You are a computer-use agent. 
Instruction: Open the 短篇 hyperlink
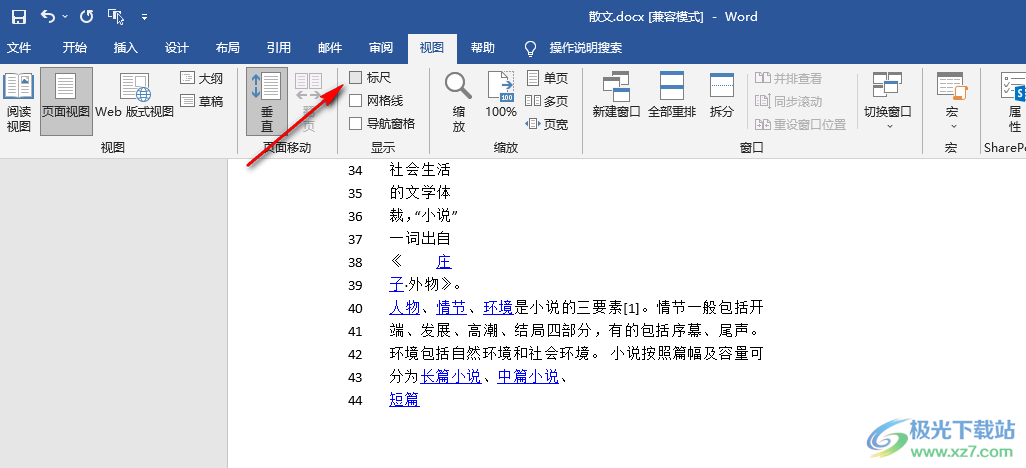coord(404,399)
